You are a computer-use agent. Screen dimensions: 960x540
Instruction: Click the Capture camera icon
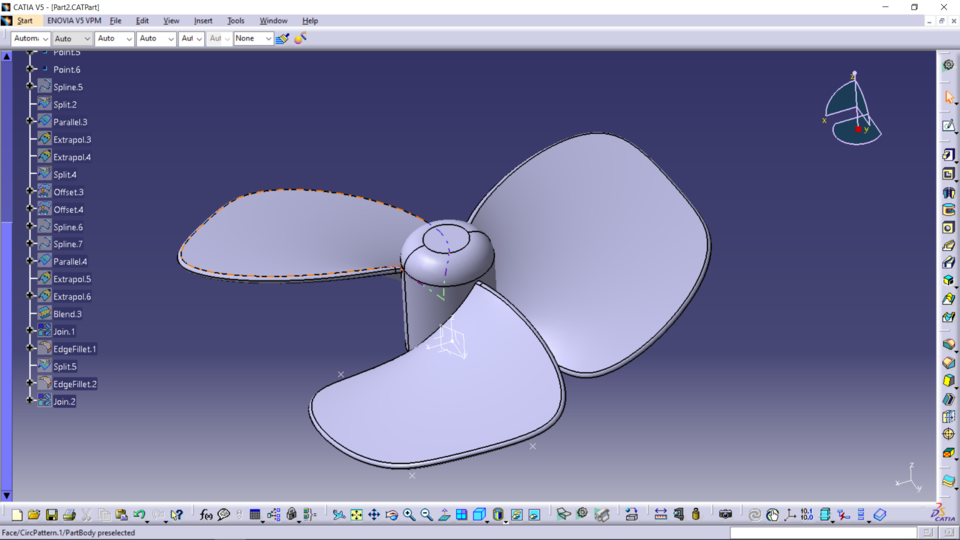pyautogui.click(x=725, y=514)
